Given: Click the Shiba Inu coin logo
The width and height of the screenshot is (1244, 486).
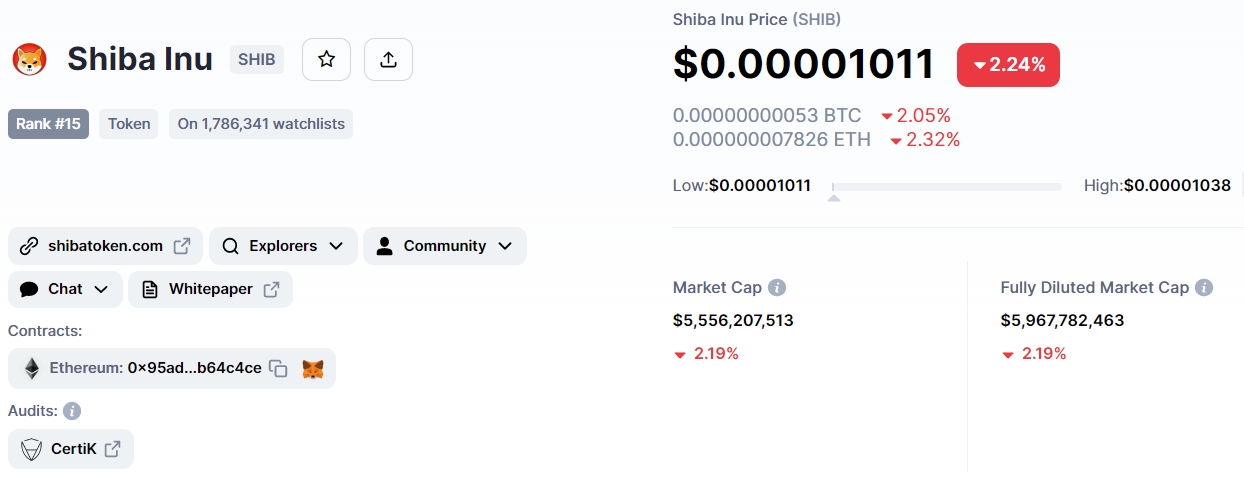Looking at the screenshot, I should coord(30,60).
